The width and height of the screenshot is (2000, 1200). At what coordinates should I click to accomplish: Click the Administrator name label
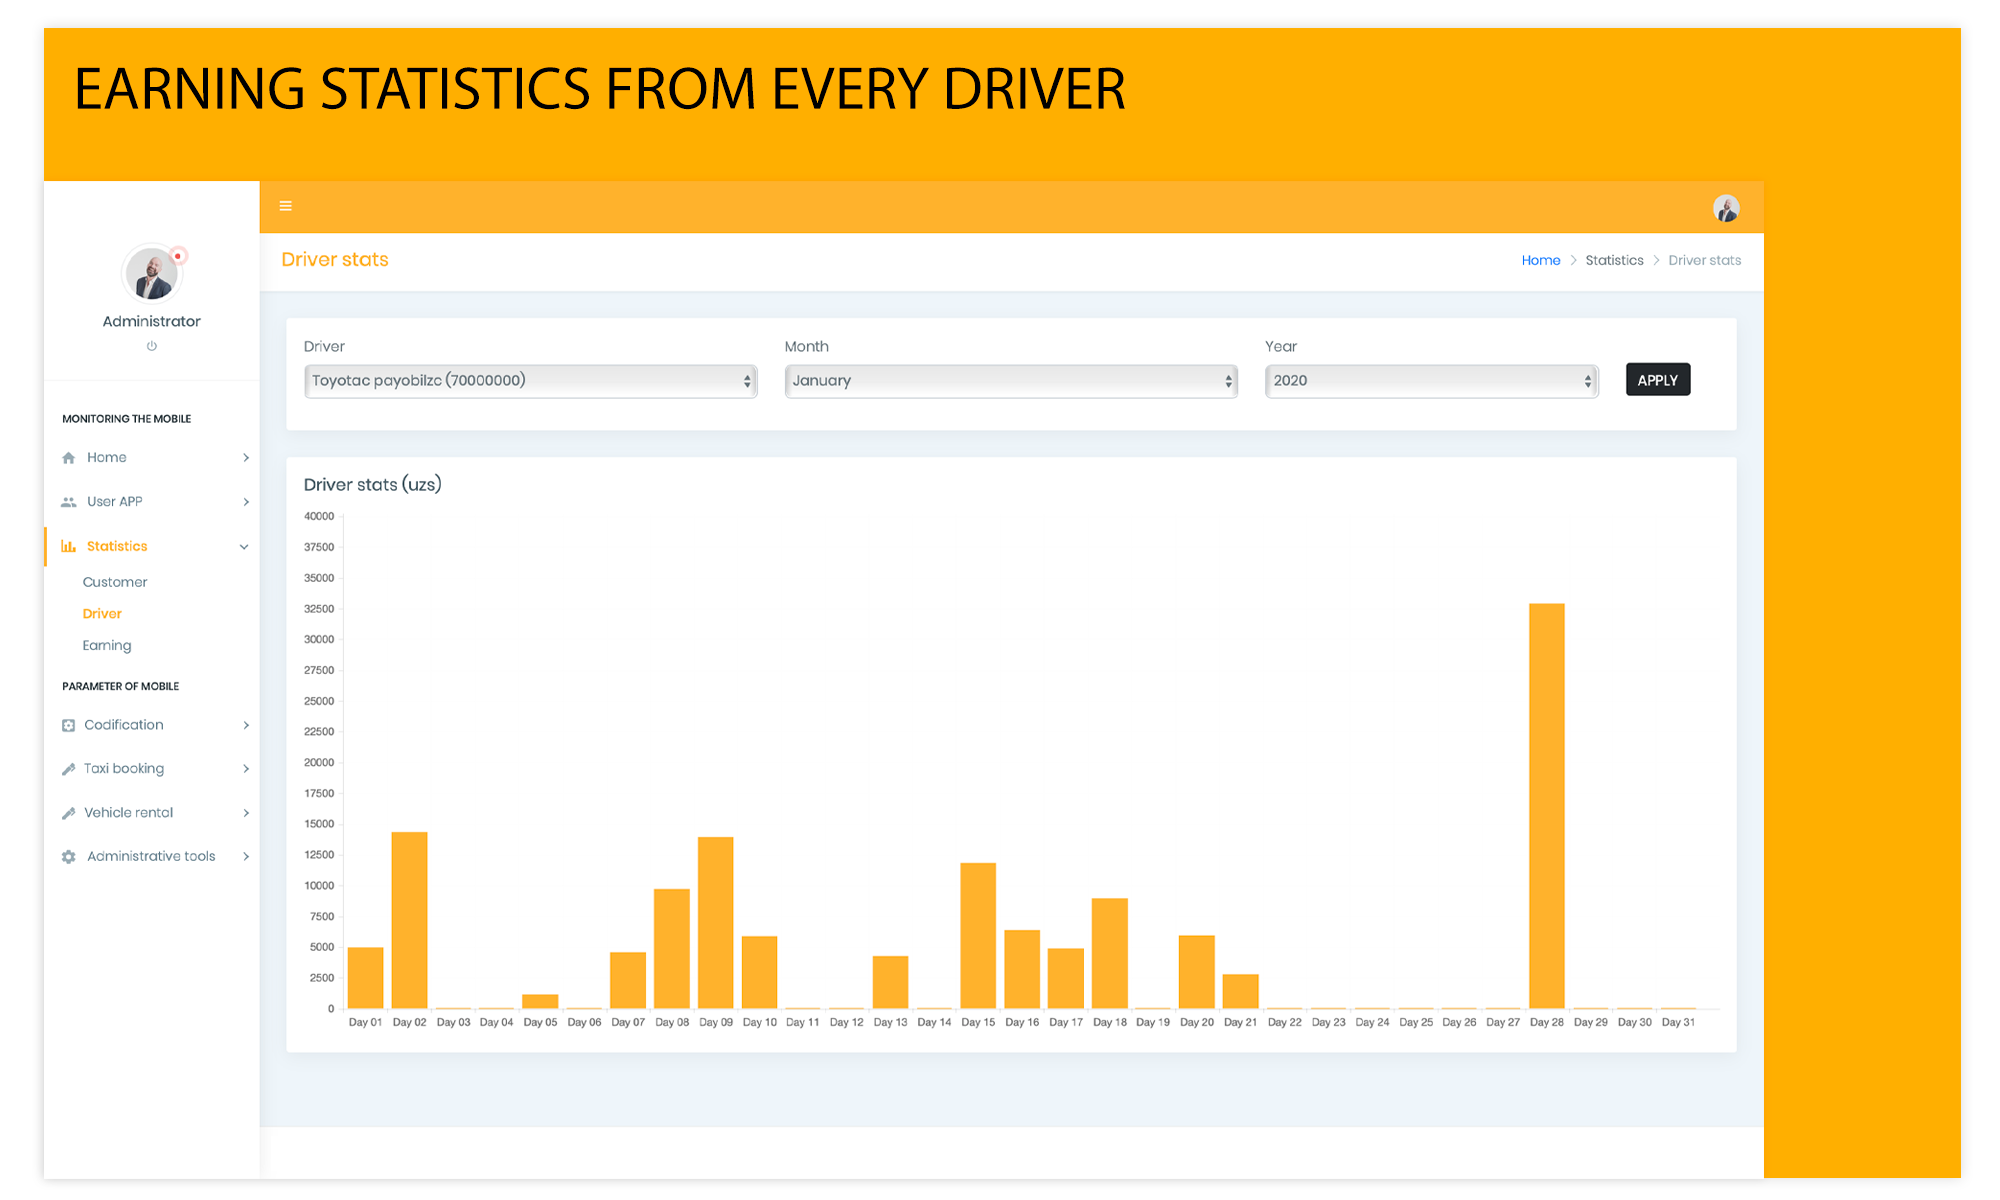point(151,321)
